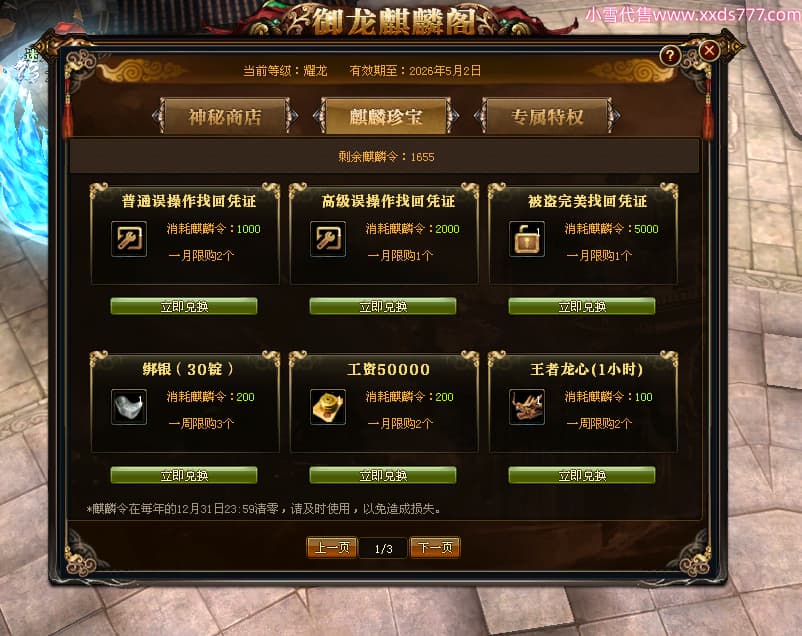Image resolution: width=802 pixels, height=636 pixels.
Task: Select the 工资50000 gold coin icon
Action: click(x=328, y=407)
